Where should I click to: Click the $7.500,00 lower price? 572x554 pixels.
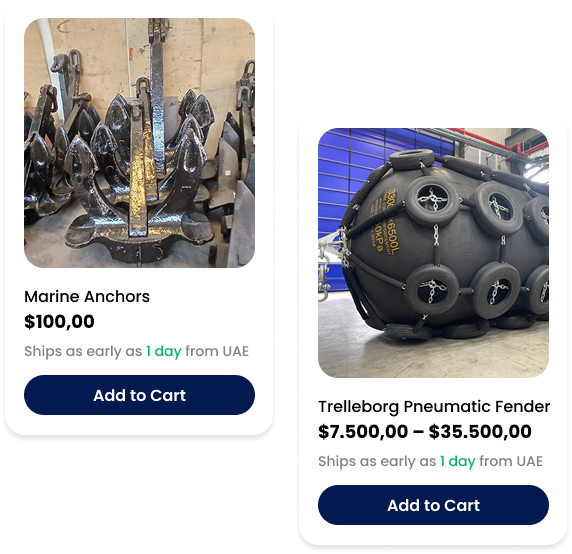click(363, 432)
